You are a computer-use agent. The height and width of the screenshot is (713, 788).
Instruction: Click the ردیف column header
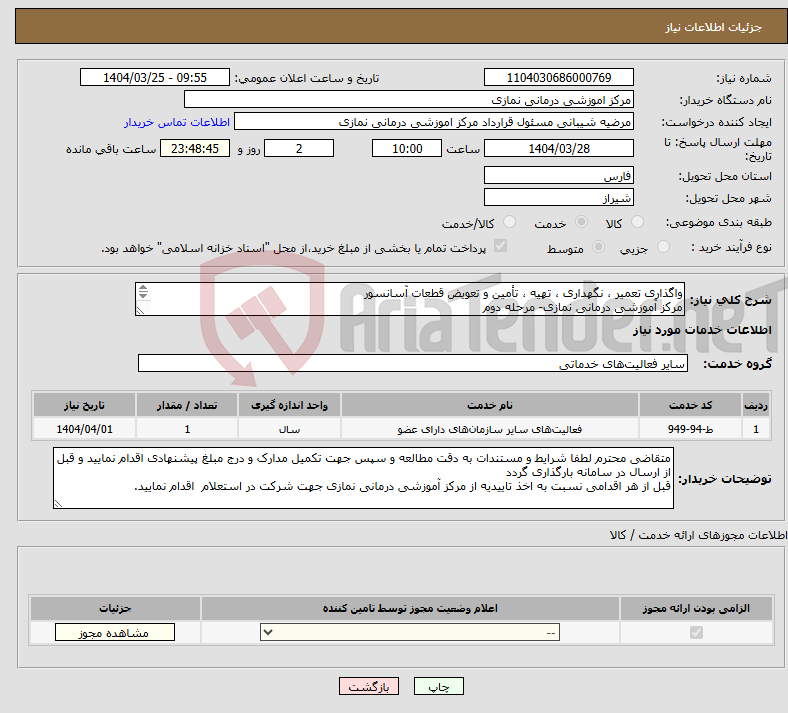756,405
